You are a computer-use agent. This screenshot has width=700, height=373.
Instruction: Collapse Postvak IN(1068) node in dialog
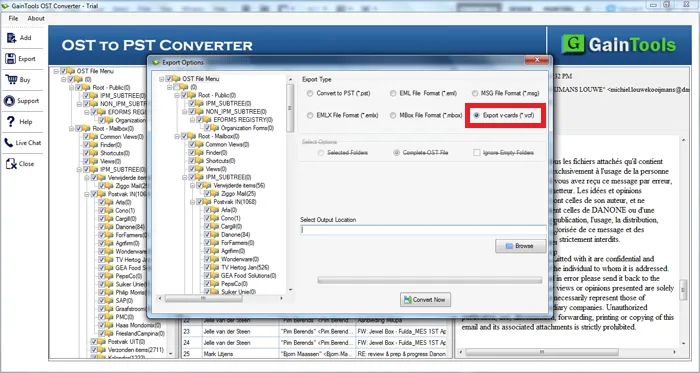[x=193, y=202]
